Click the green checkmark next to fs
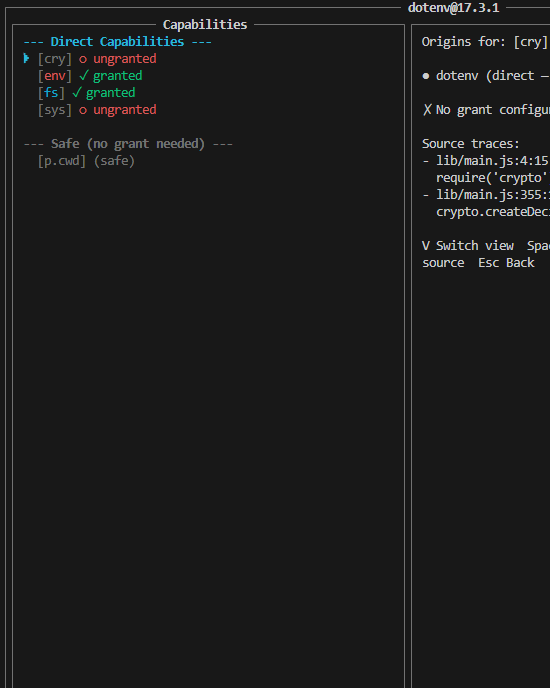Screen dimensions: 550x688 click(x=77, y=93)
